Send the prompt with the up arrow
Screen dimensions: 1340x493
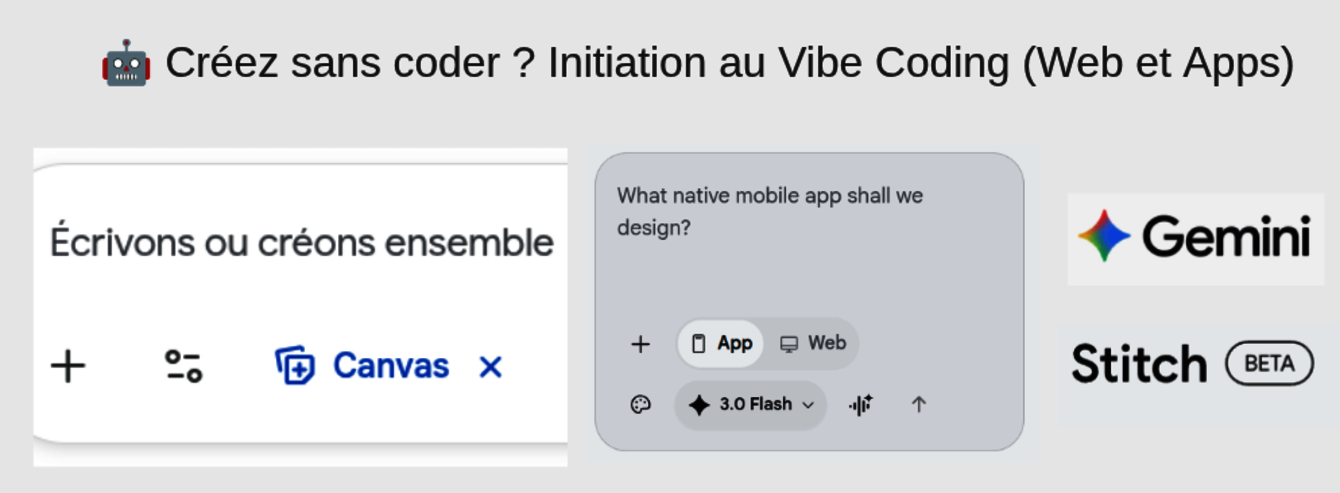[919, 405]
